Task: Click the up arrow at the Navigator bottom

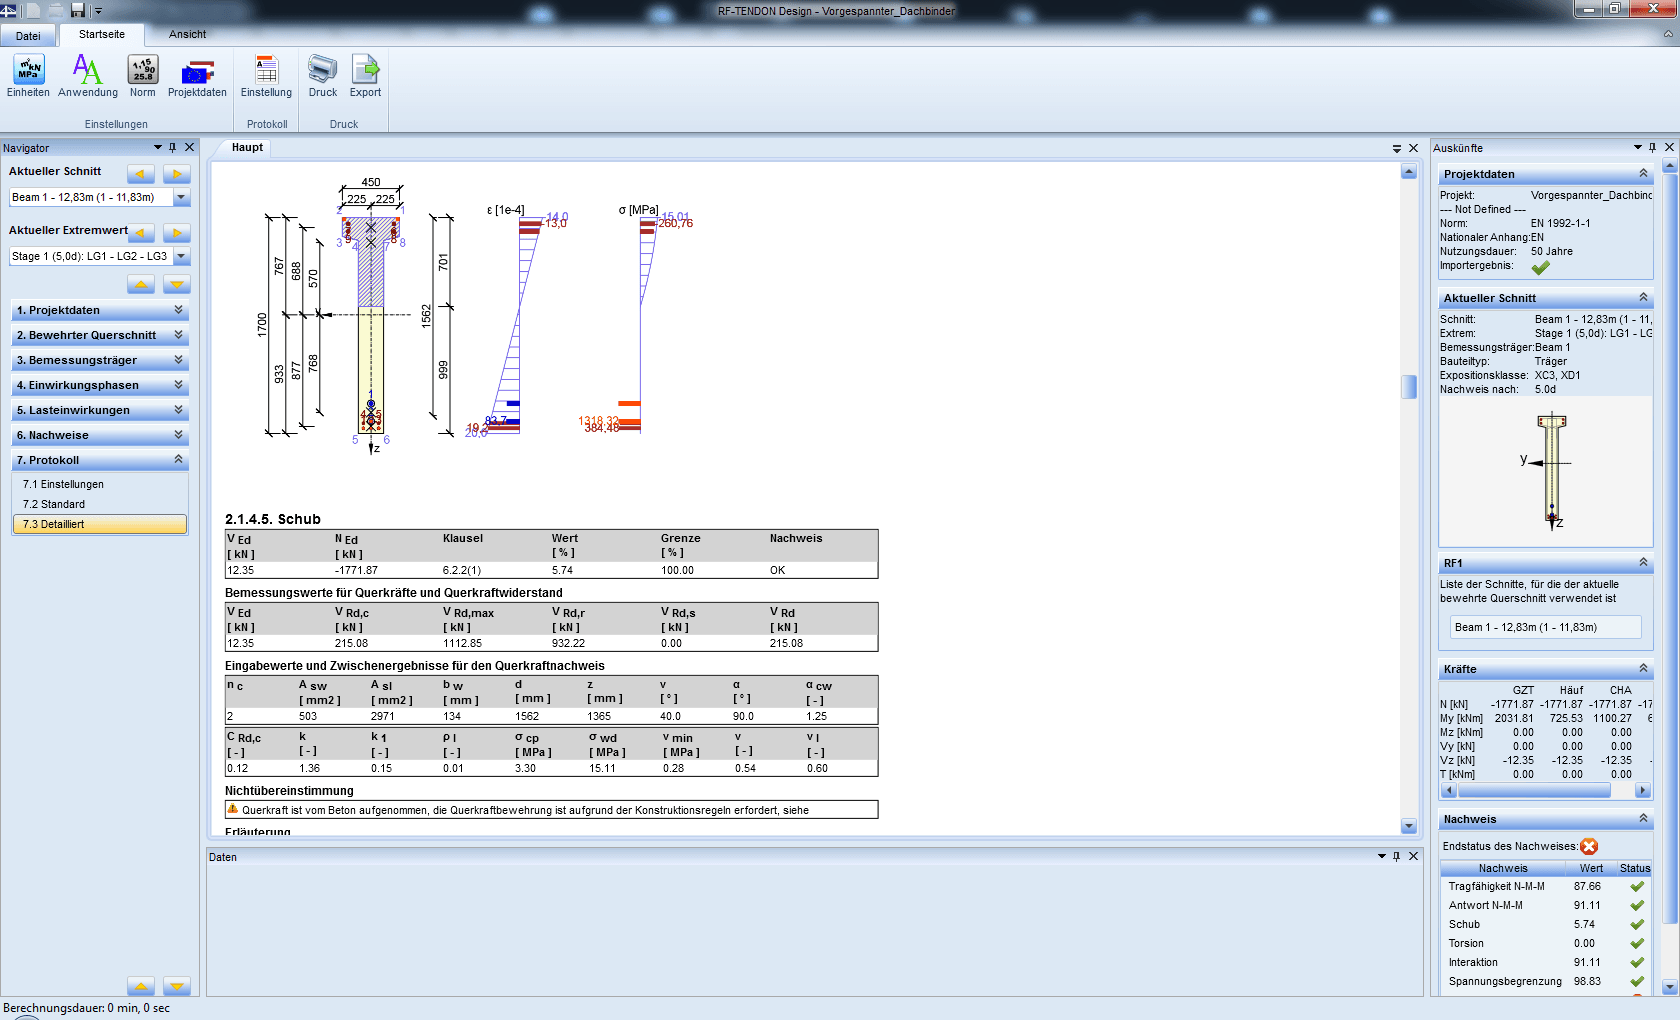Action: click(x=141, y=986)
